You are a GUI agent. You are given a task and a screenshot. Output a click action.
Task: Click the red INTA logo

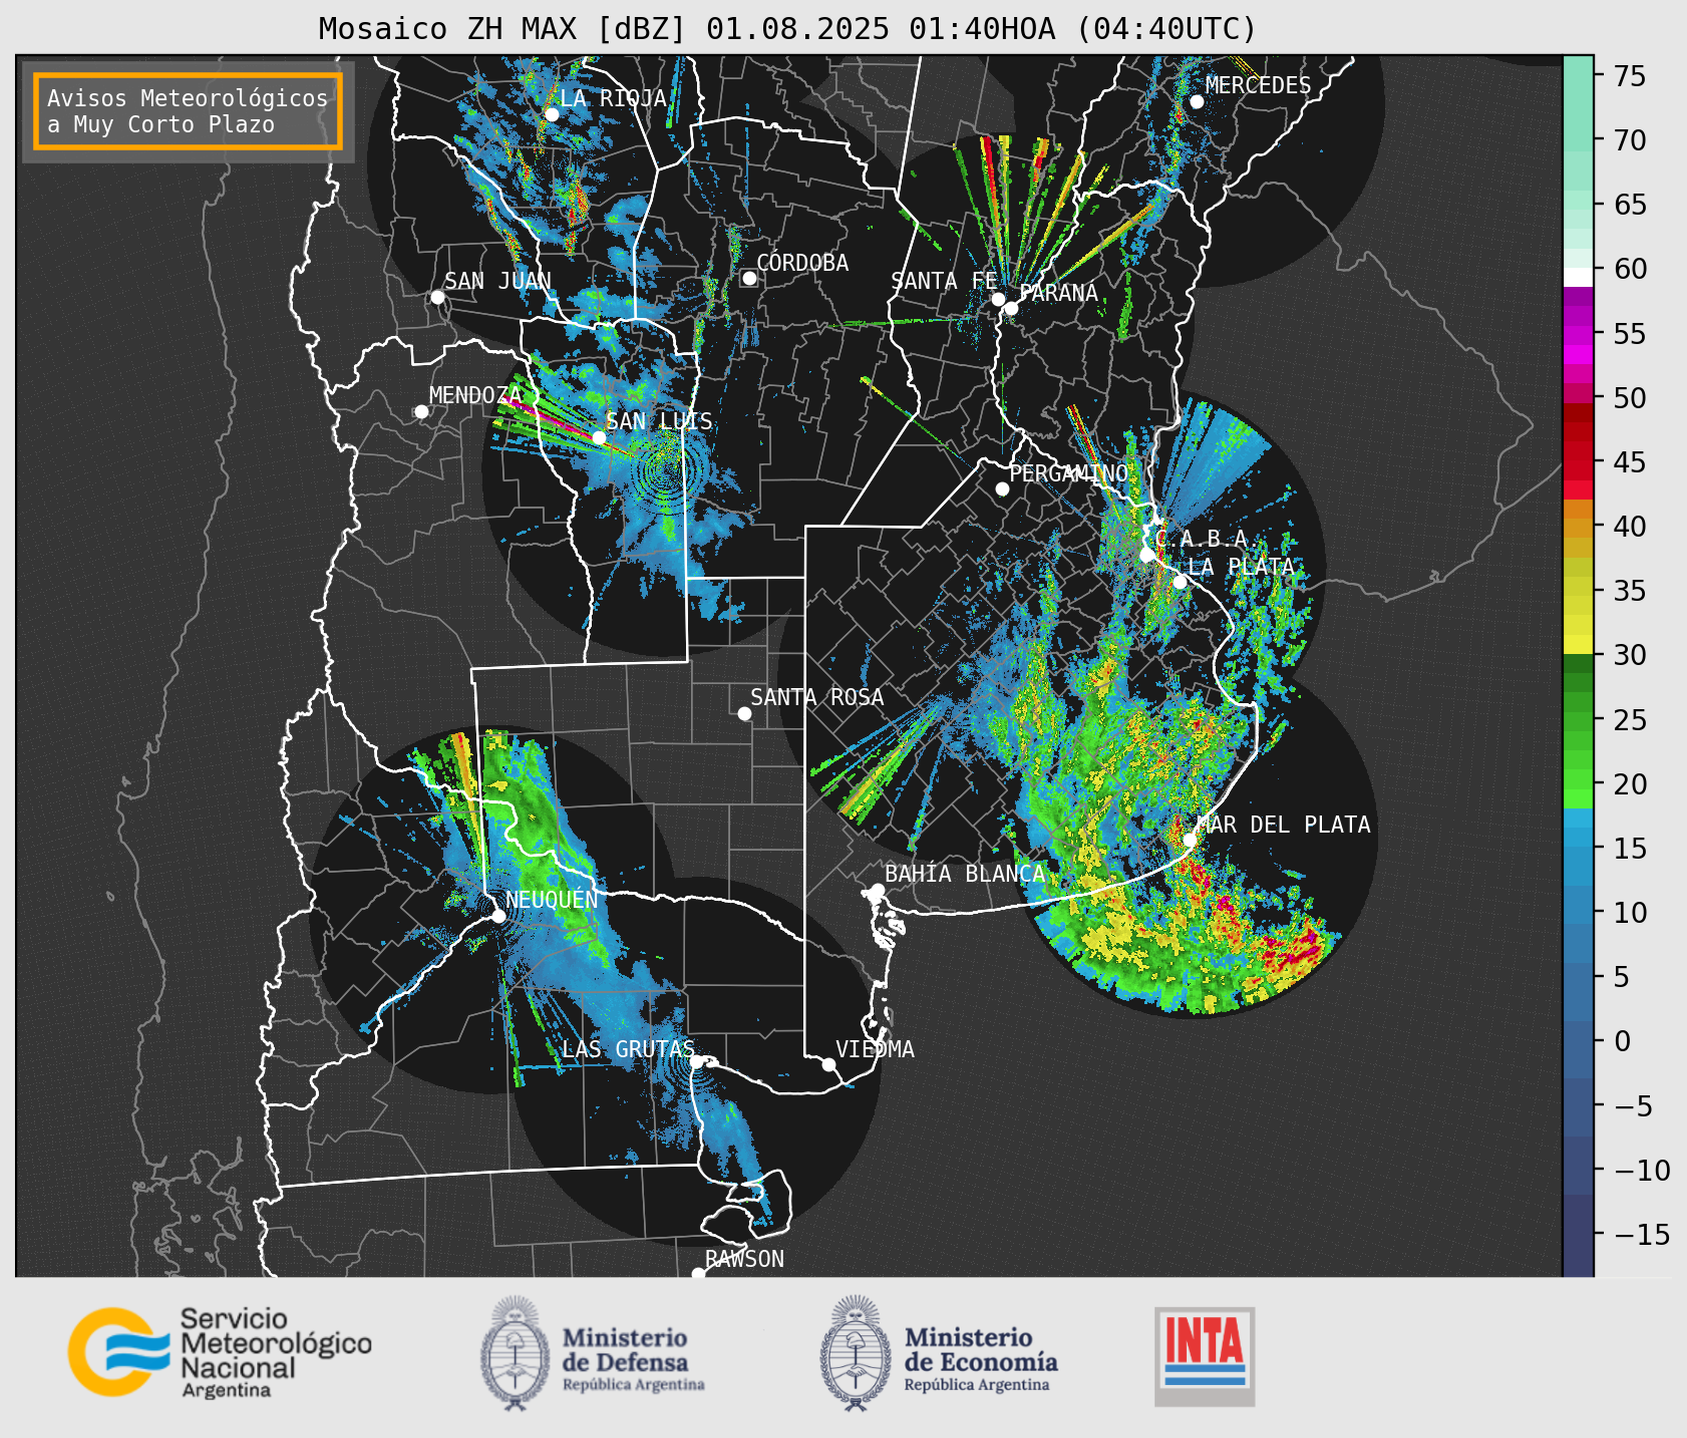pos(1205,1356)
